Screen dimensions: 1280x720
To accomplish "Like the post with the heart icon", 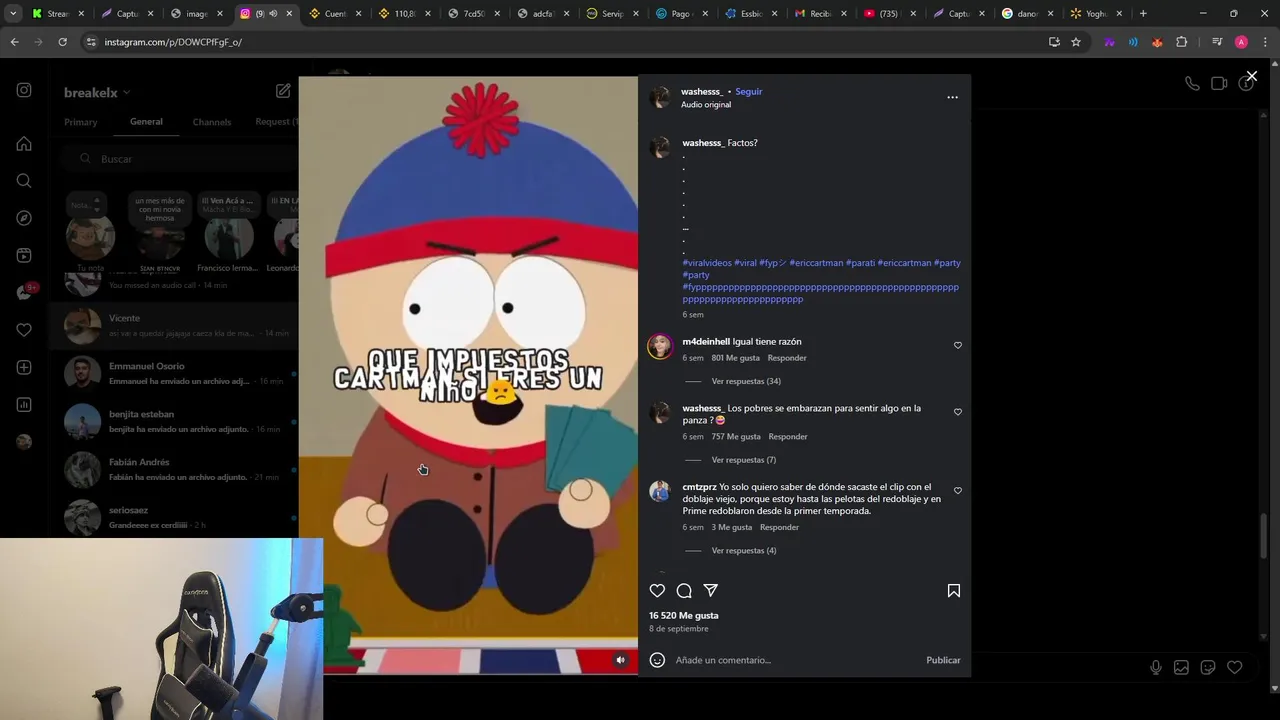I will pos(657,591).
